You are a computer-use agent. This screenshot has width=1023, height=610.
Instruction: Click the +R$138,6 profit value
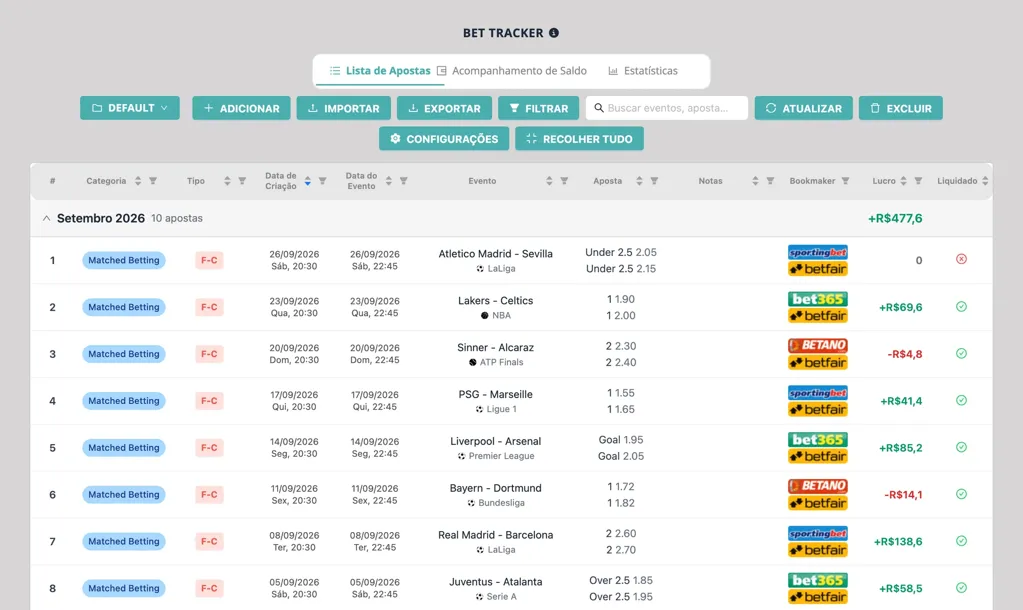click(898, 541)
